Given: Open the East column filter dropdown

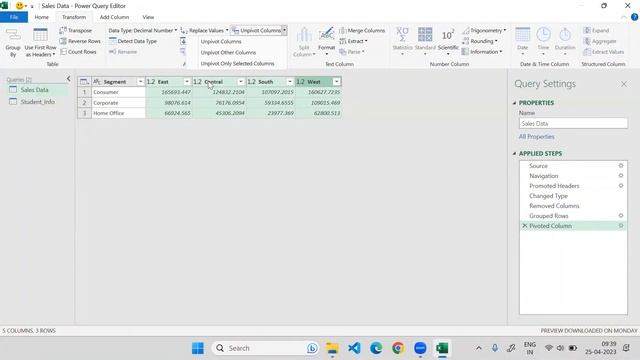Looking at the screenshot, I should 187,82.
